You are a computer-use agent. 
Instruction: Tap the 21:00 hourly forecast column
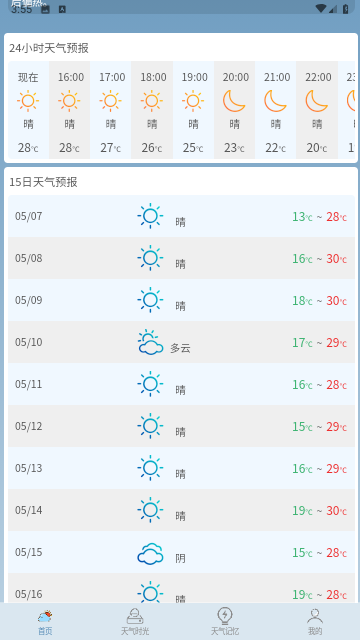pyautogui.click(x=276, y=110)
